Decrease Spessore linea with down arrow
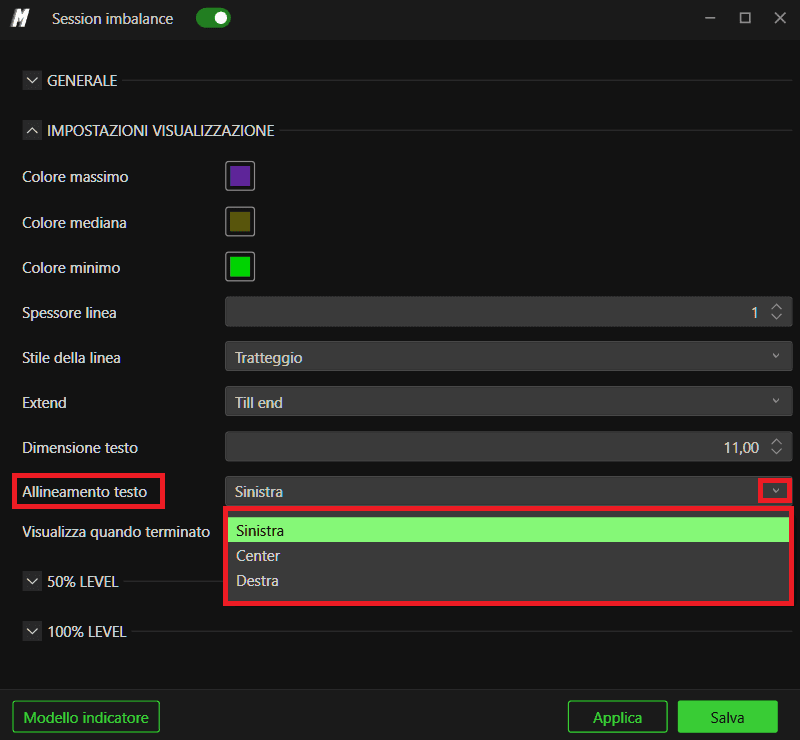The image size is (800, 740). [x=776, y=316]
